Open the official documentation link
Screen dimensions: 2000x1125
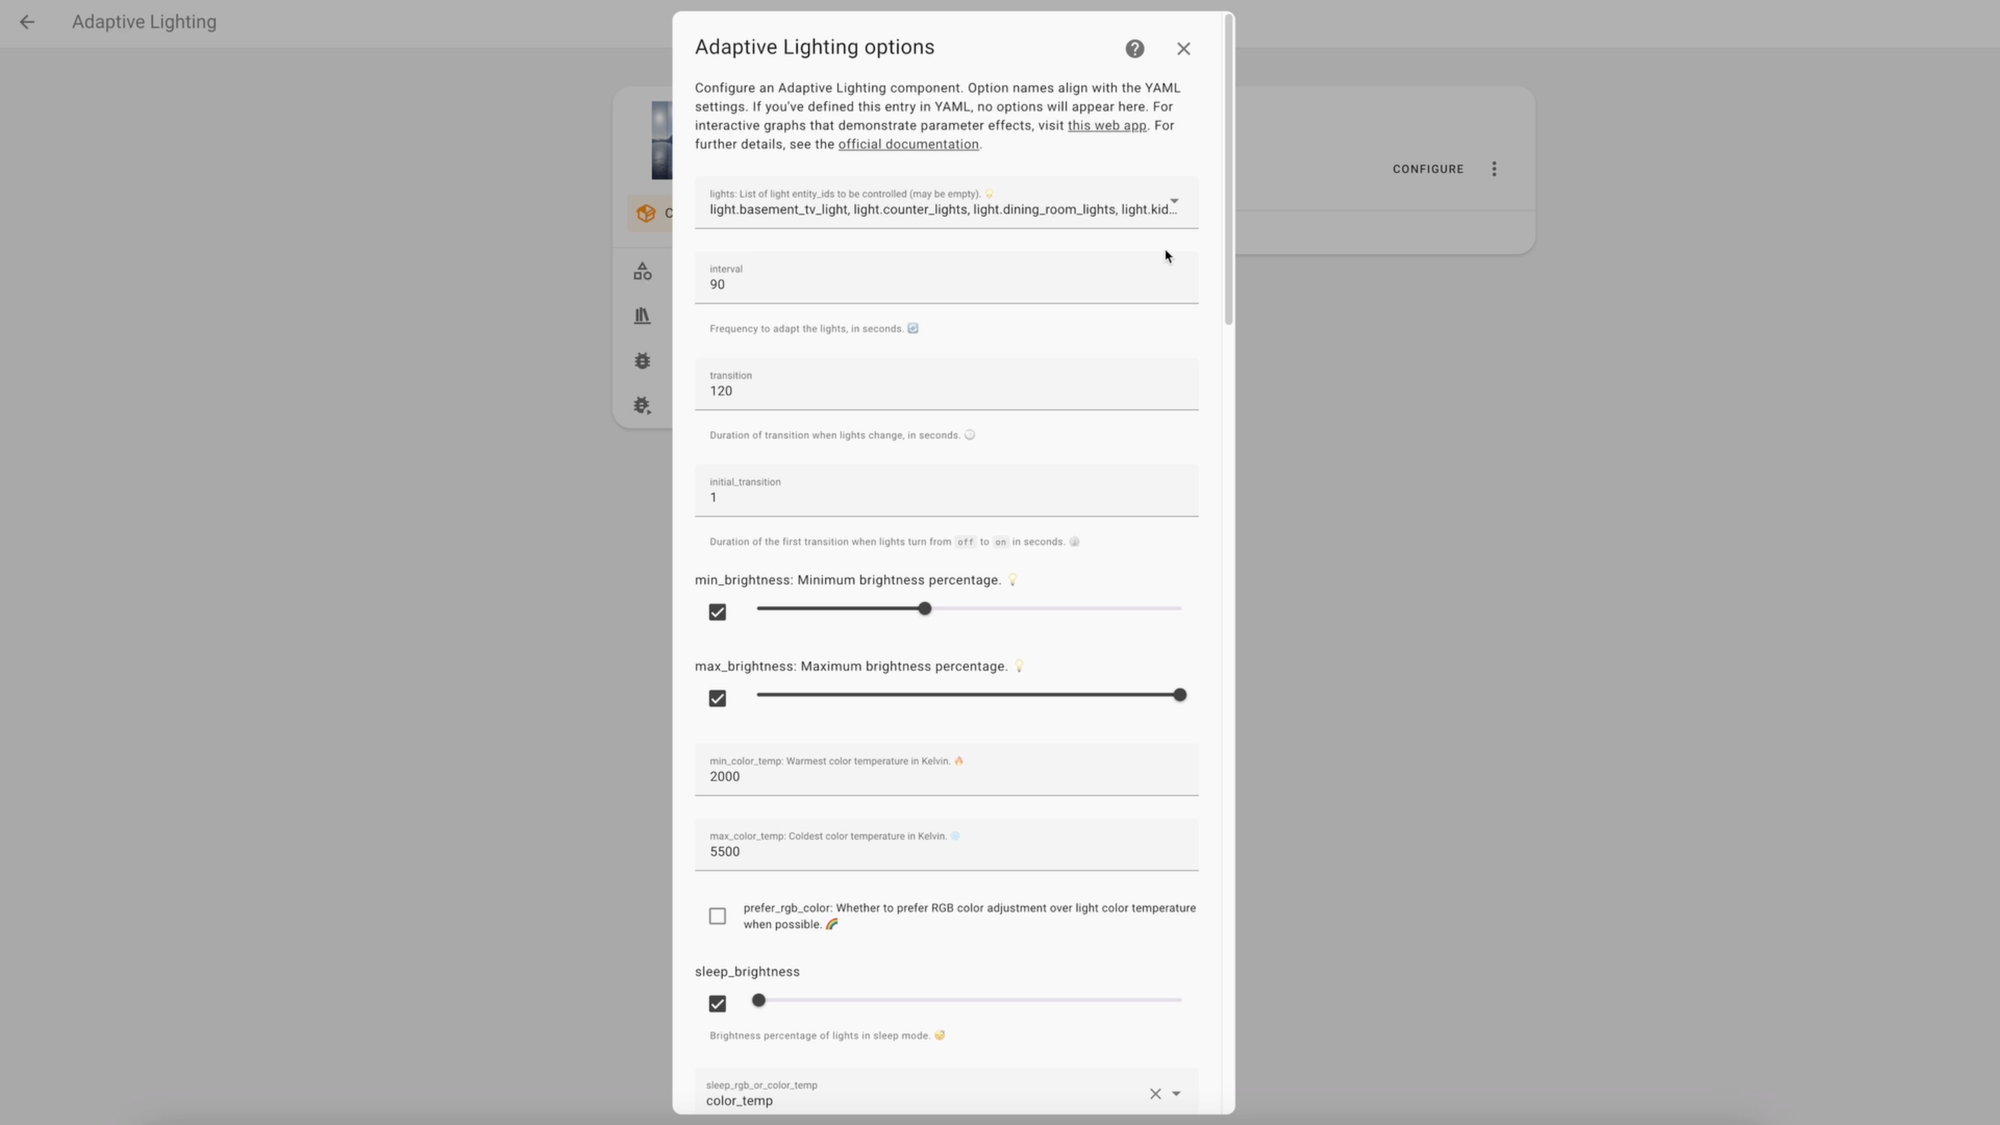908,144
